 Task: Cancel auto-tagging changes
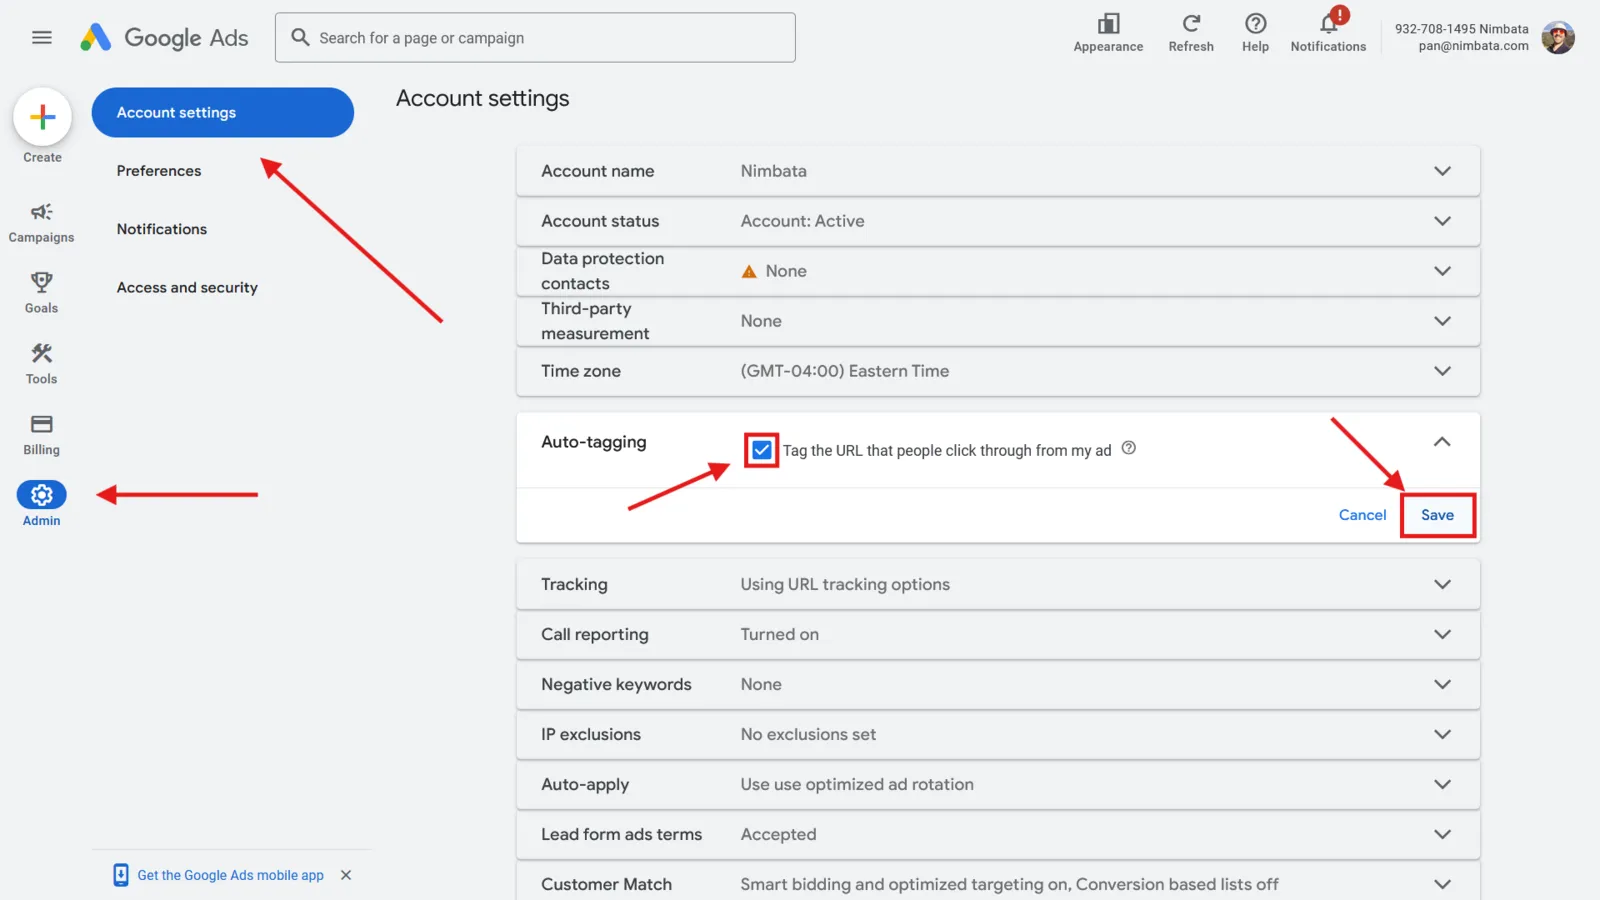1362,515
